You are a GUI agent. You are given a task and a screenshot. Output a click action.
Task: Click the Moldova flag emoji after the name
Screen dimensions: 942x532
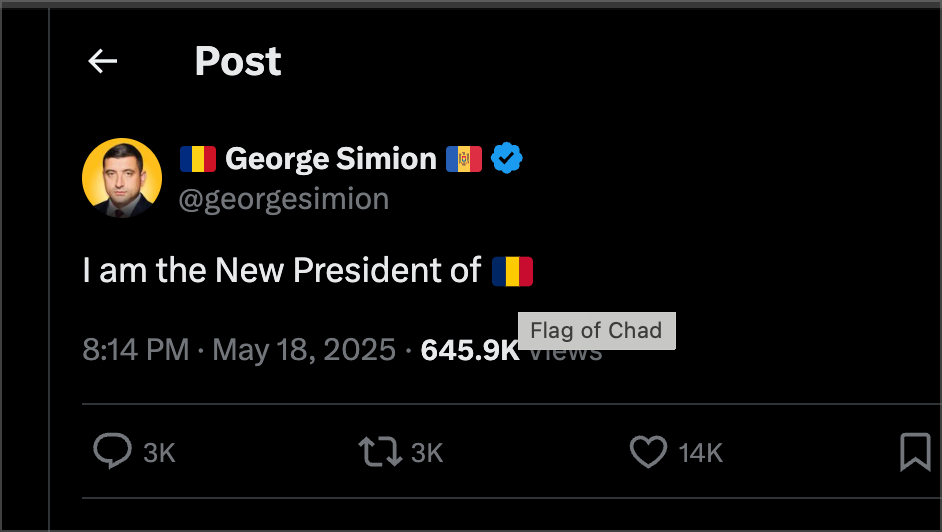point(464,158)
